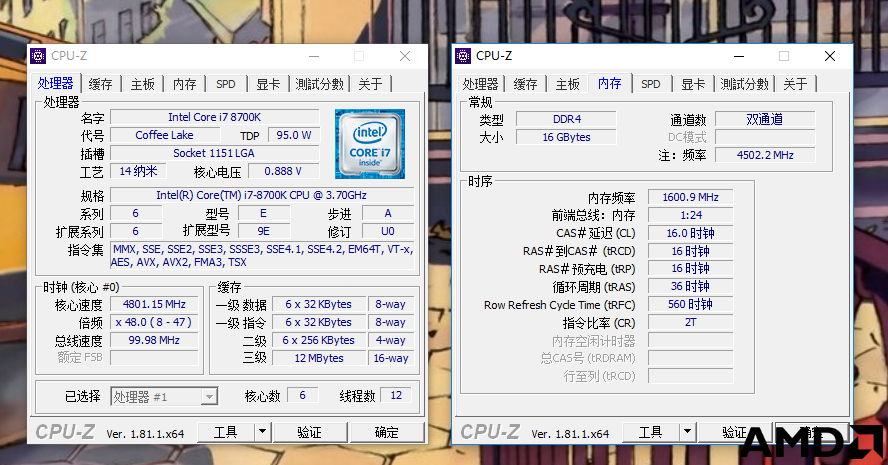Open the 关于 tab in the left CPU-Z window

(x=370, y=84)
